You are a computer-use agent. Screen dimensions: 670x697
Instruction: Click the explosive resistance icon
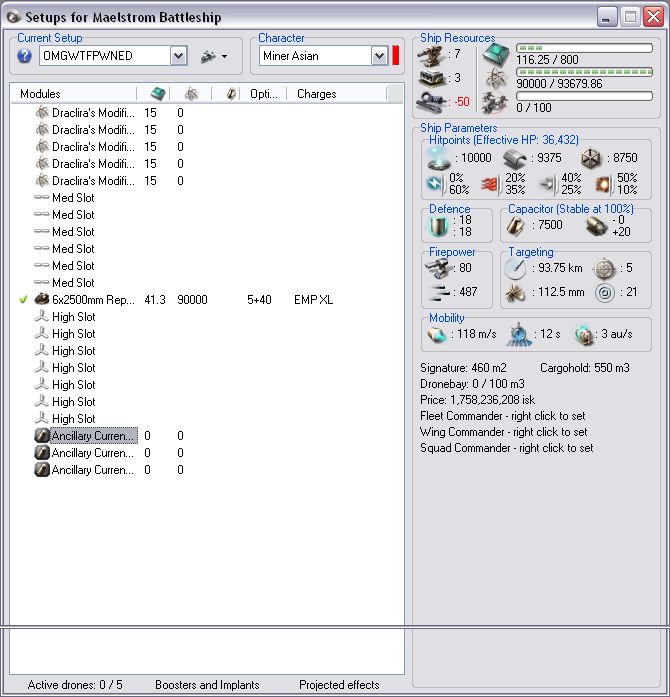pyautogui.click(x=603, y=184)
